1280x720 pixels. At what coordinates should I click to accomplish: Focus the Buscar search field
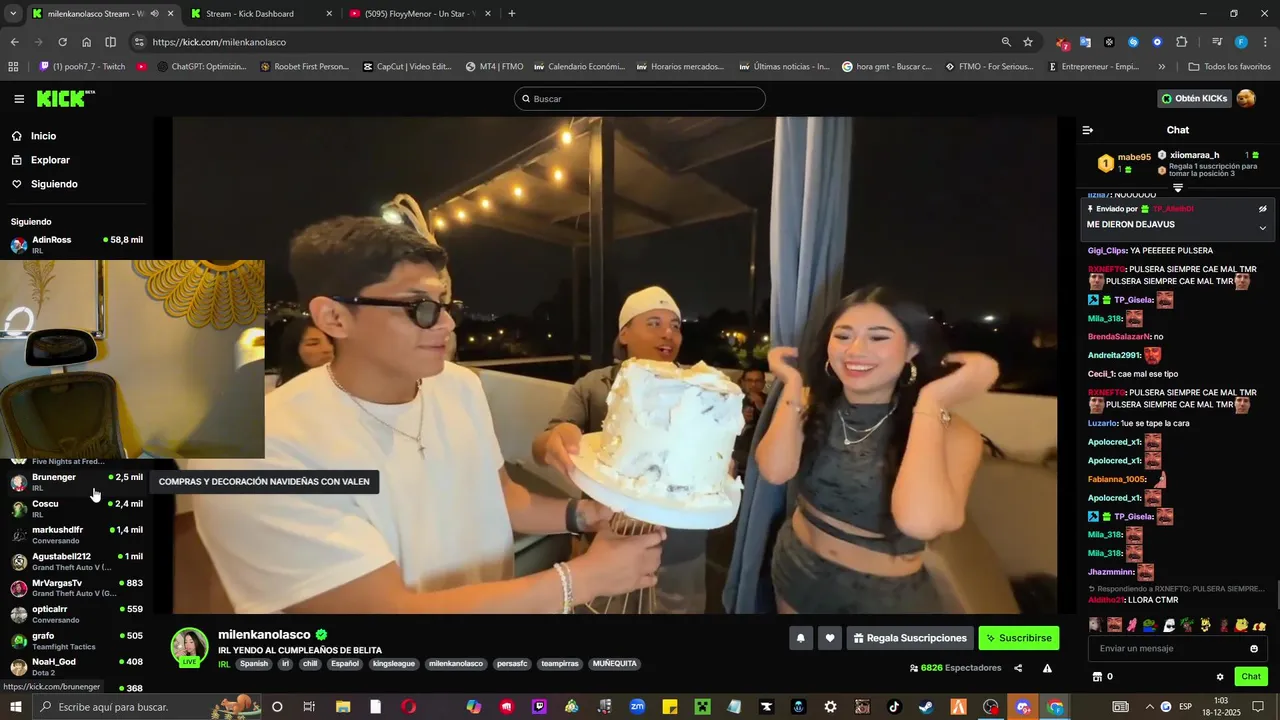pyautogui.click(x=640, y=99)
